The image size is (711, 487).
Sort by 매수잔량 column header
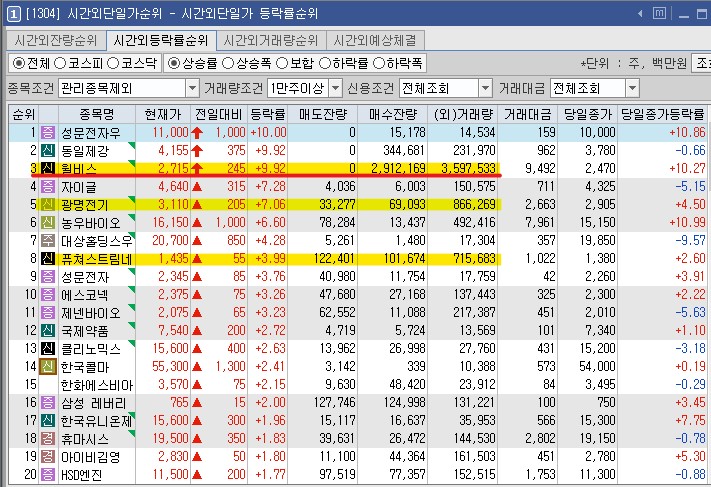coord(393,114)
